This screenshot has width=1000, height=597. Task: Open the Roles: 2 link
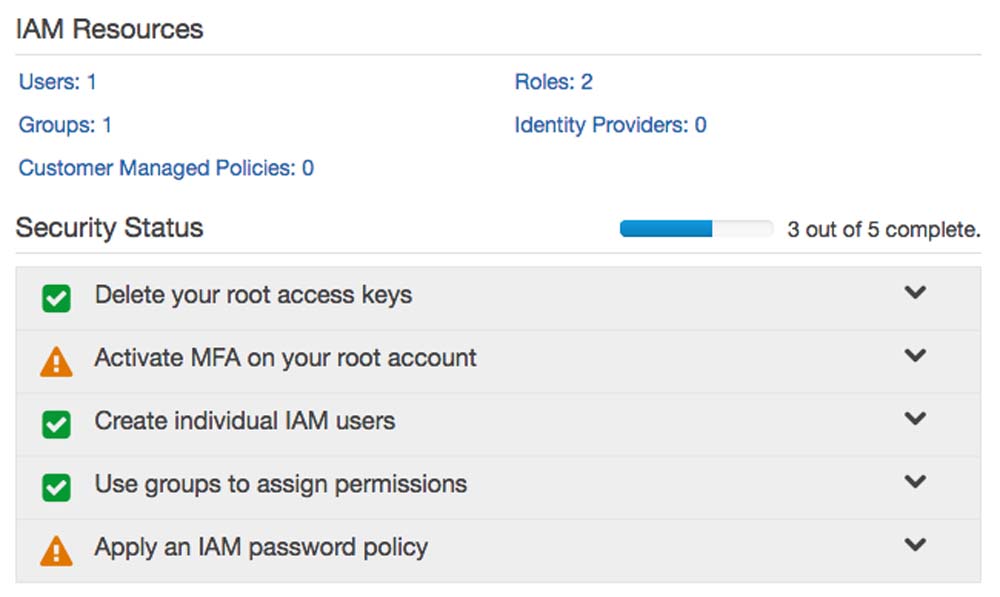[553, 82]
